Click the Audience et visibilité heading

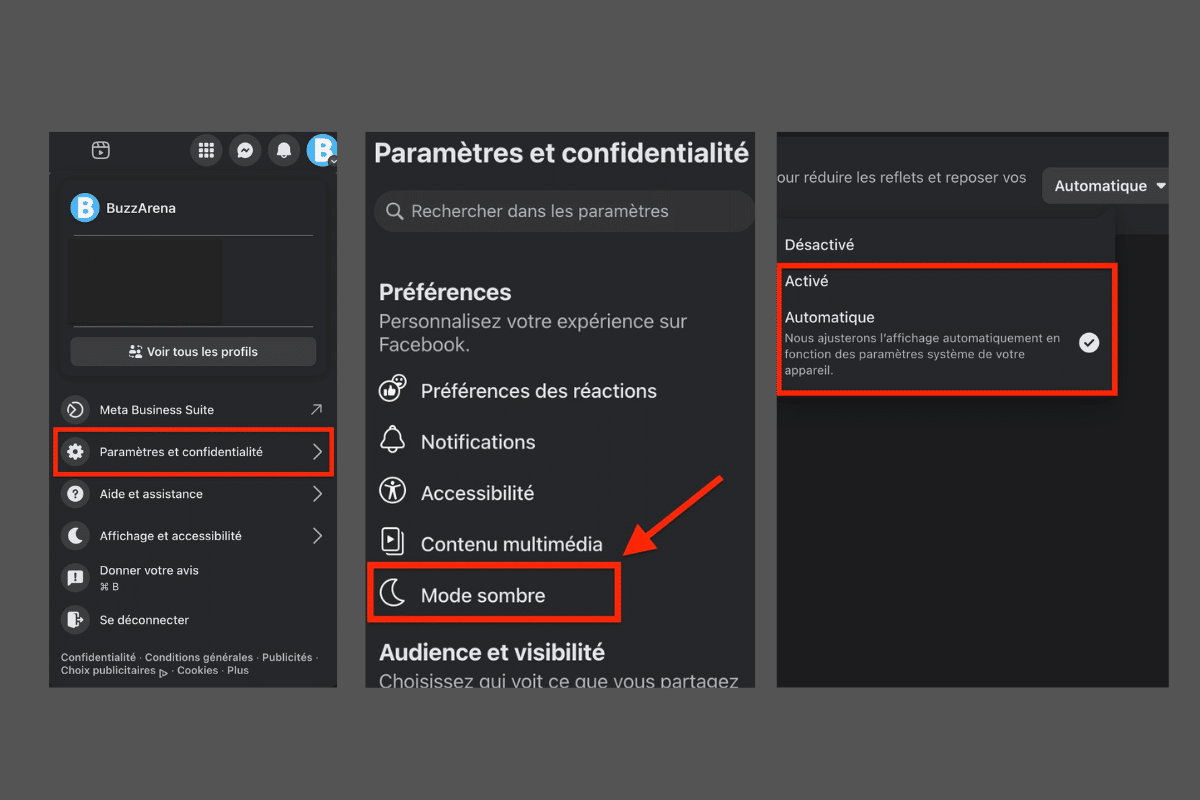point(492,652)
